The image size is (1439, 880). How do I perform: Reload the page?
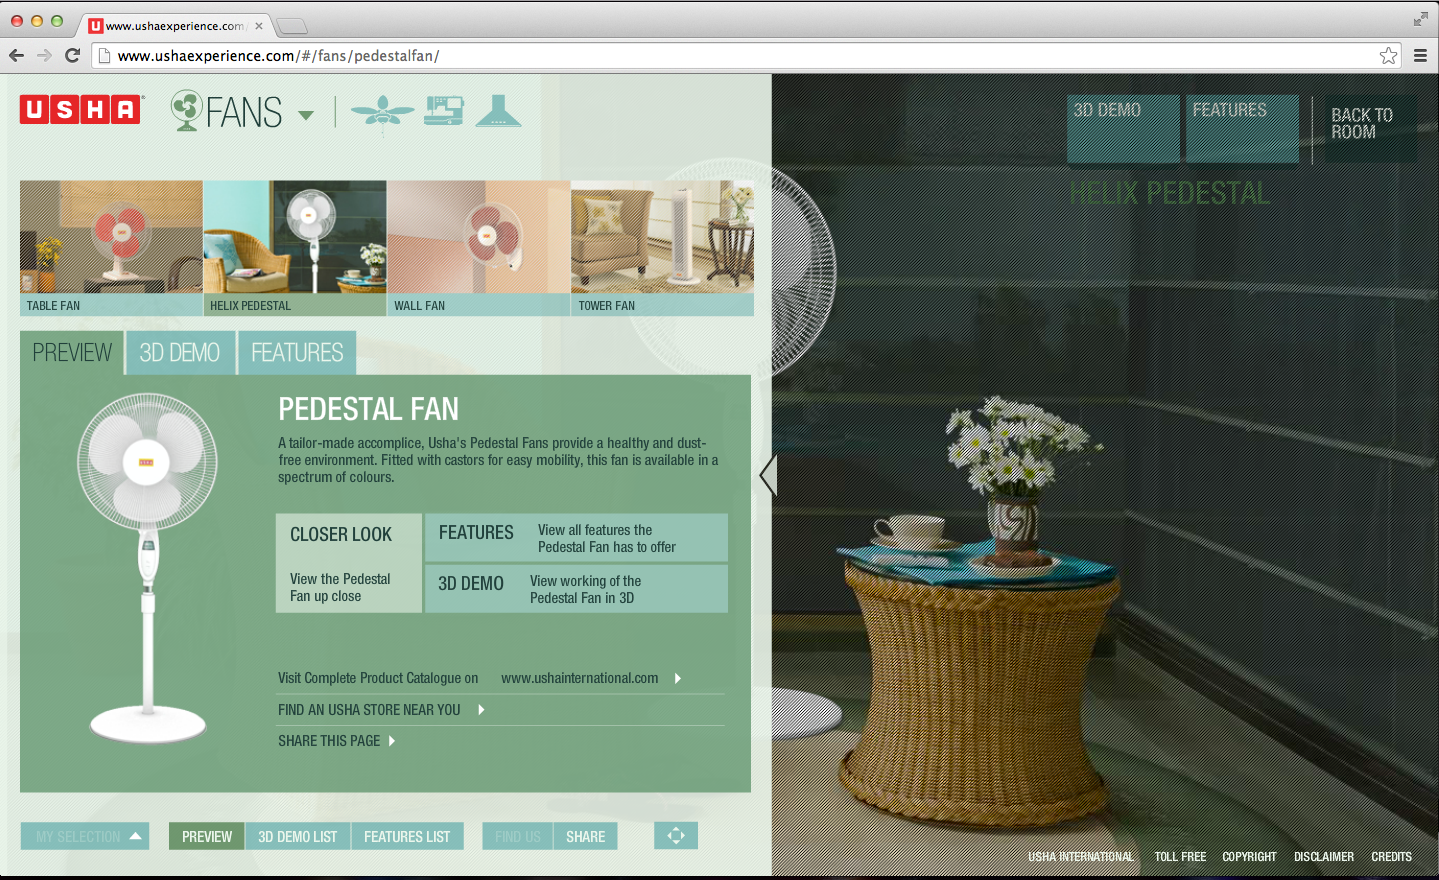[x=72, y=56]
